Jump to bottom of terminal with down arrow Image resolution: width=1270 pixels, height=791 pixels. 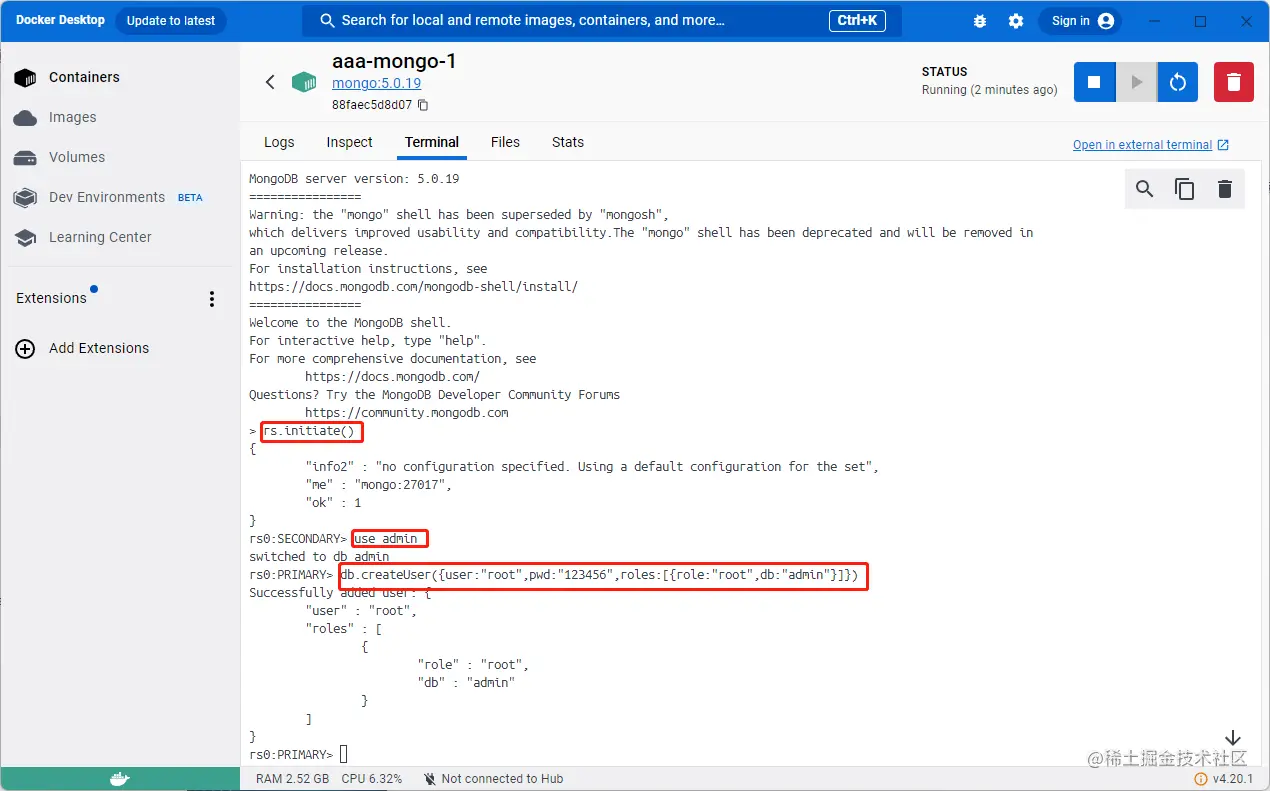(x=1233, y=738)
